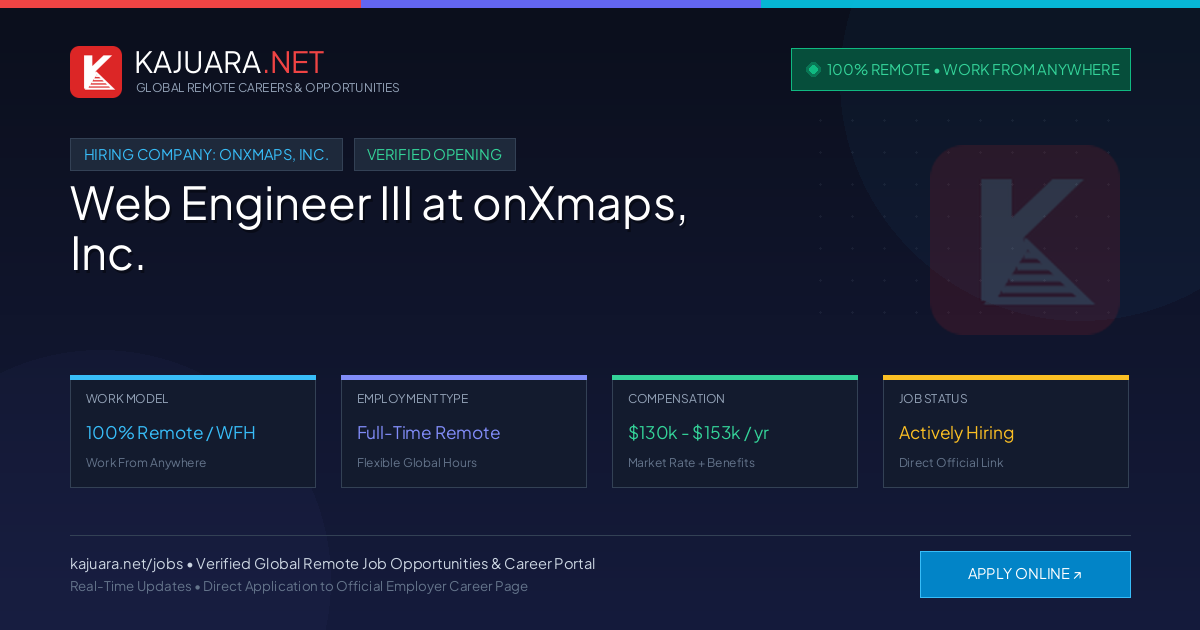Click the Direct Official Link caption
Screen dimensions: 1200x630
tap(951, 463)
